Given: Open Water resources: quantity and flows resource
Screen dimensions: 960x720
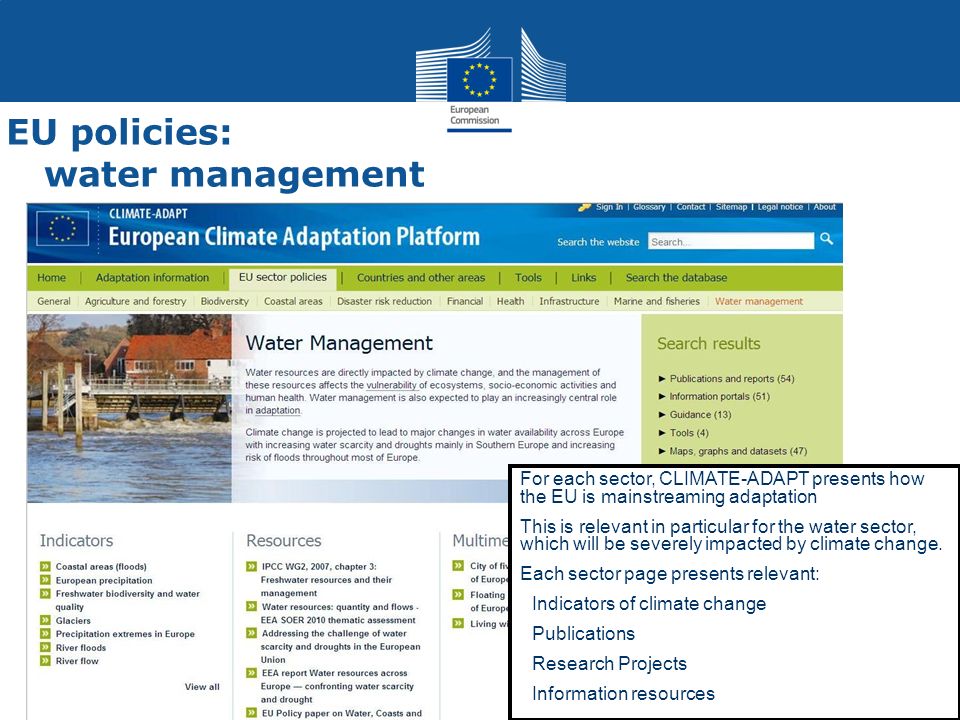Looking at the screenshot, I should coord(340,613).
